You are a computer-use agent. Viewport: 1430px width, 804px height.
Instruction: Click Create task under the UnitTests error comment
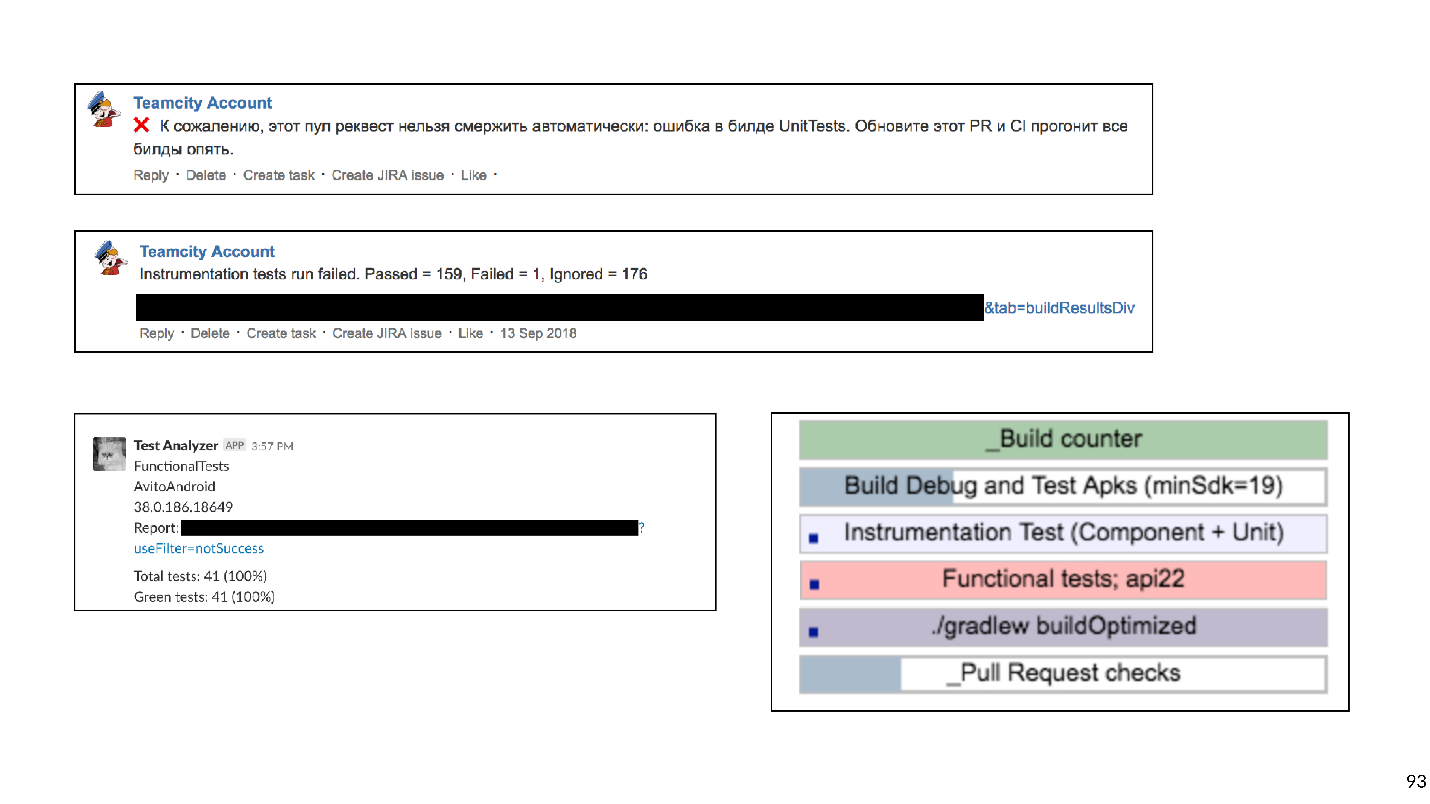[279, 175]
